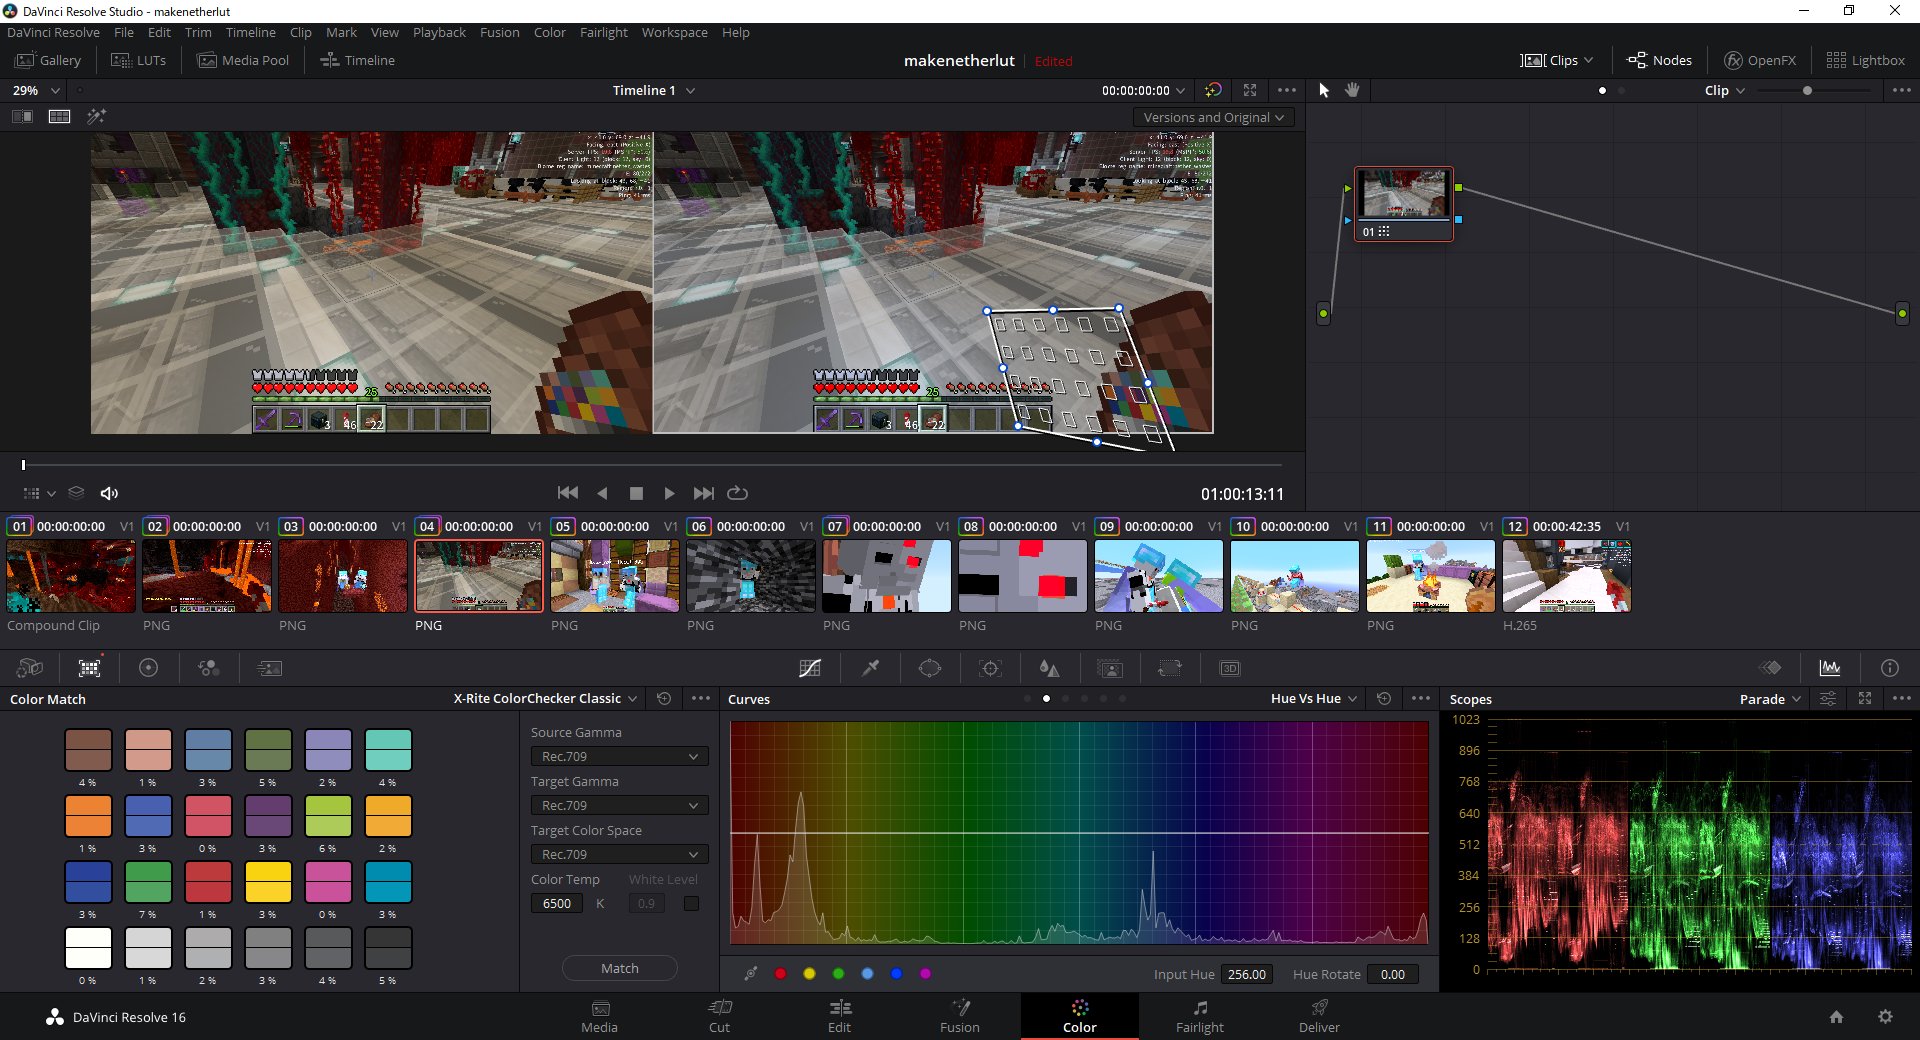Viewport: 1920px width, 1040px height.
Task: Enable the White Level checkbox
Action: pos(690,903)
